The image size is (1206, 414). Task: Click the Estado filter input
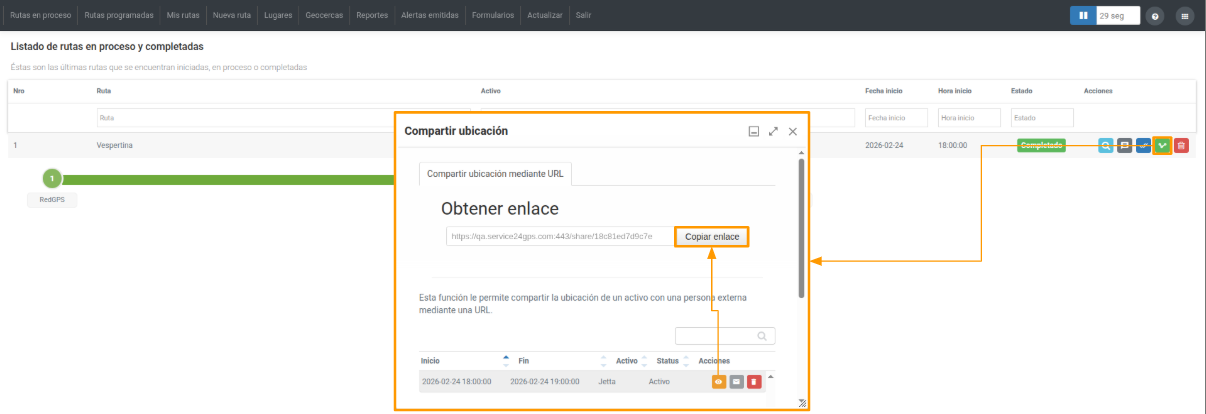[x=1042, y=117]
